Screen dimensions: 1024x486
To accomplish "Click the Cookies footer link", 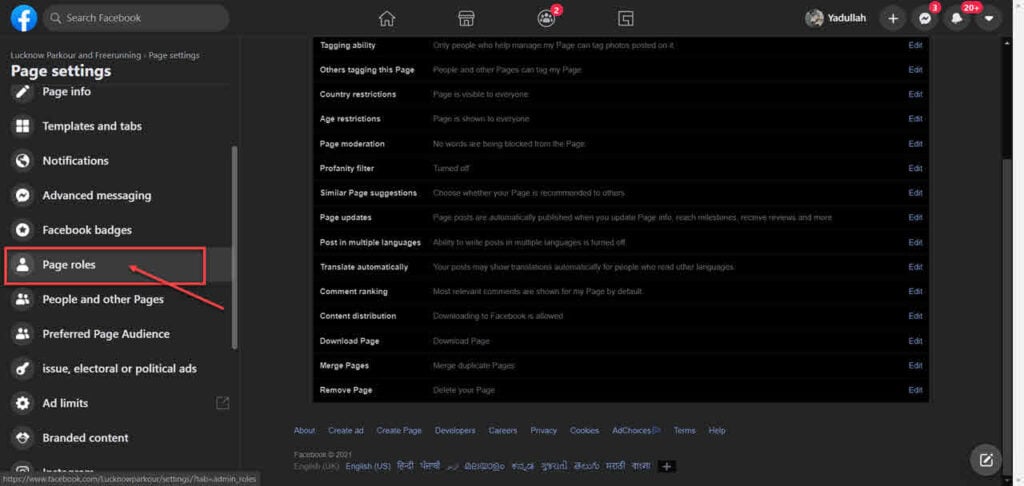I will (584, 430).
